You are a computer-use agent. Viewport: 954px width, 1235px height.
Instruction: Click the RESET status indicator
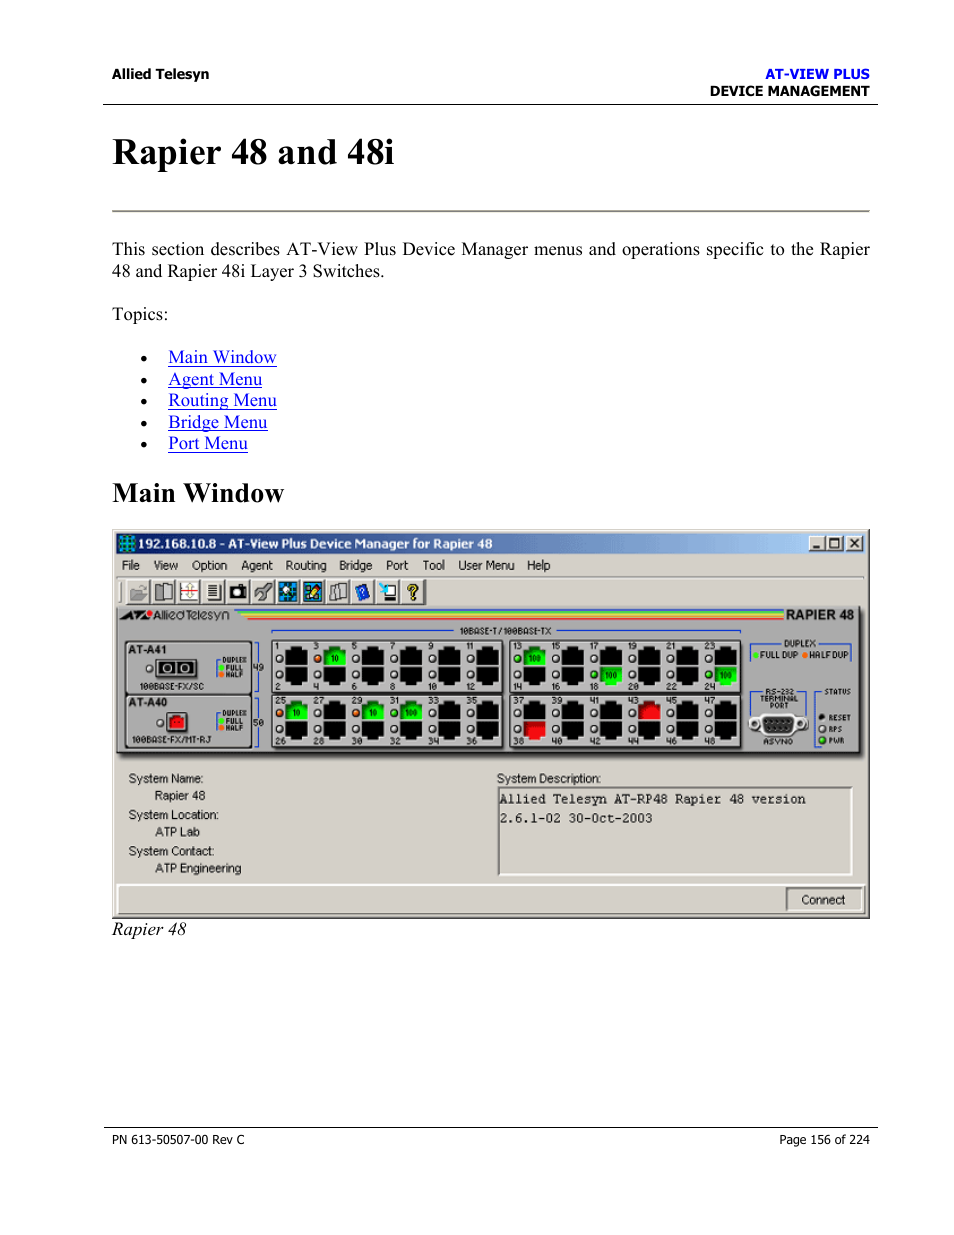(x=822, y=717)
